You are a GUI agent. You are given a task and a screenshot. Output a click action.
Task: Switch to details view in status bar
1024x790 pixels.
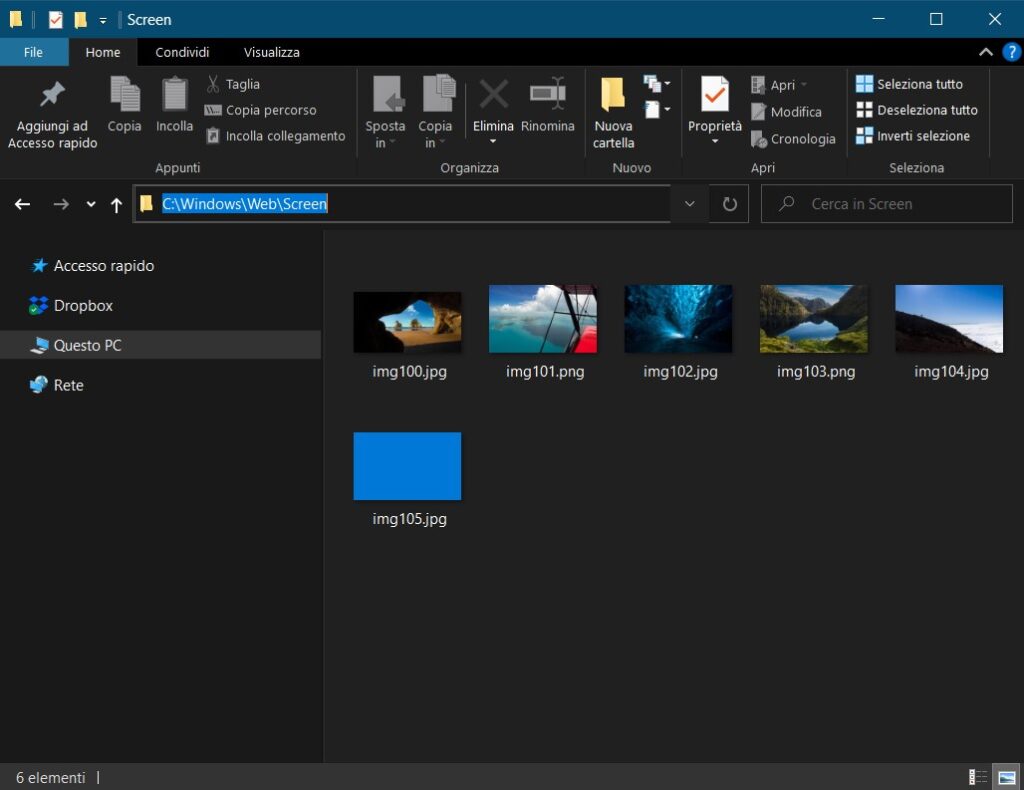978,777
